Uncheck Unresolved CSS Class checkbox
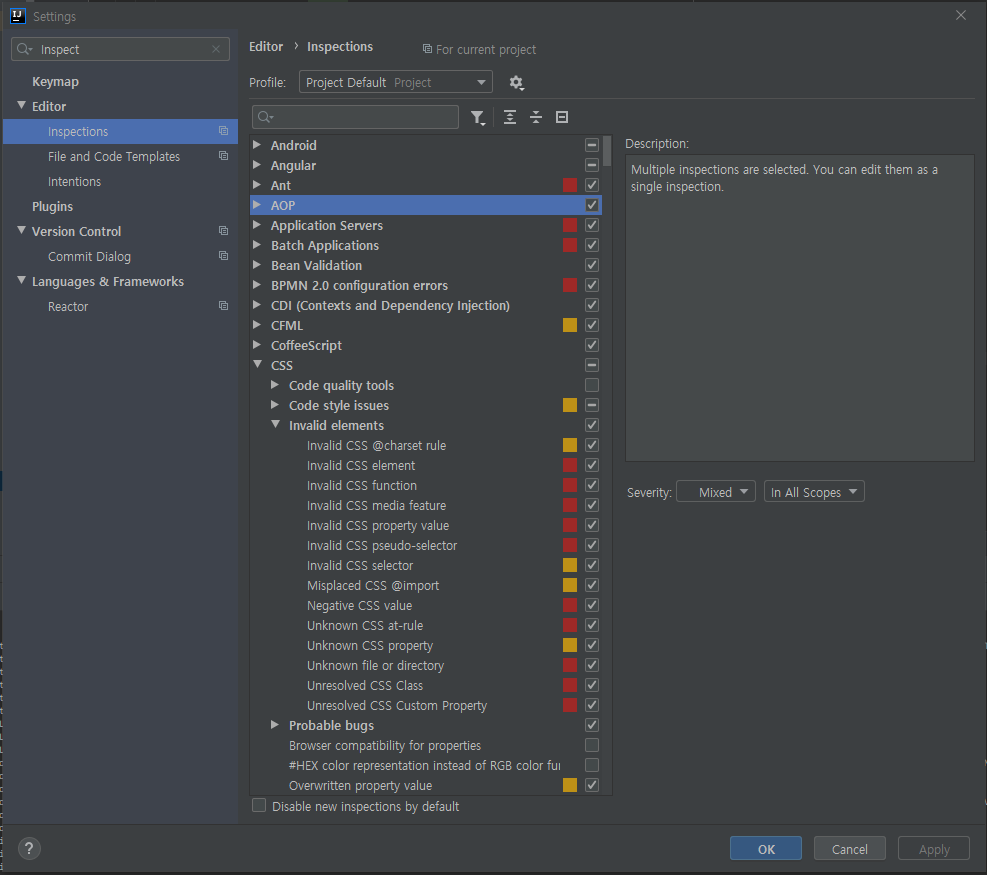The width and height of the screenshot is (987, 875). (x=592, y=686)
